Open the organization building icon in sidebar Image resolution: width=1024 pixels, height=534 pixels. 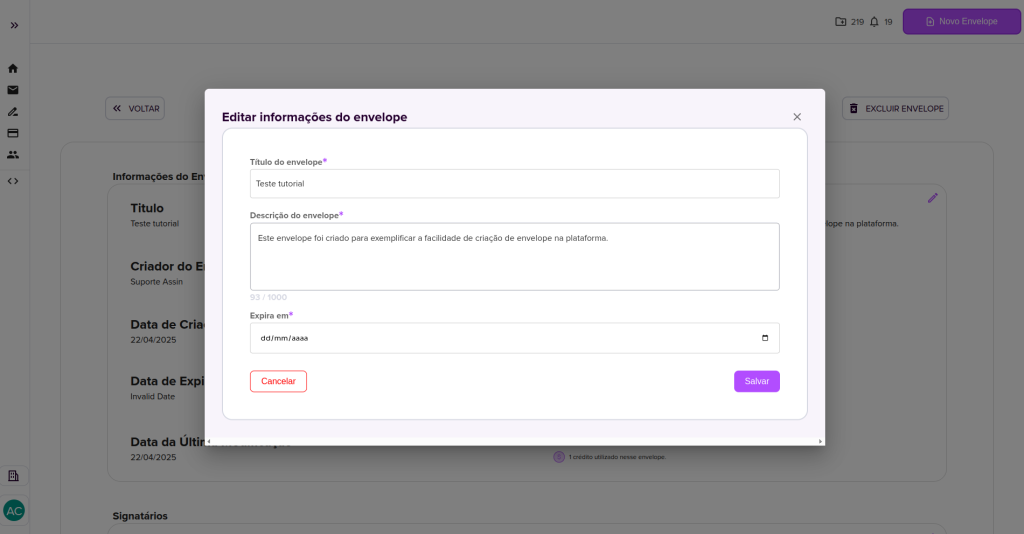click(x=13, y=476)
